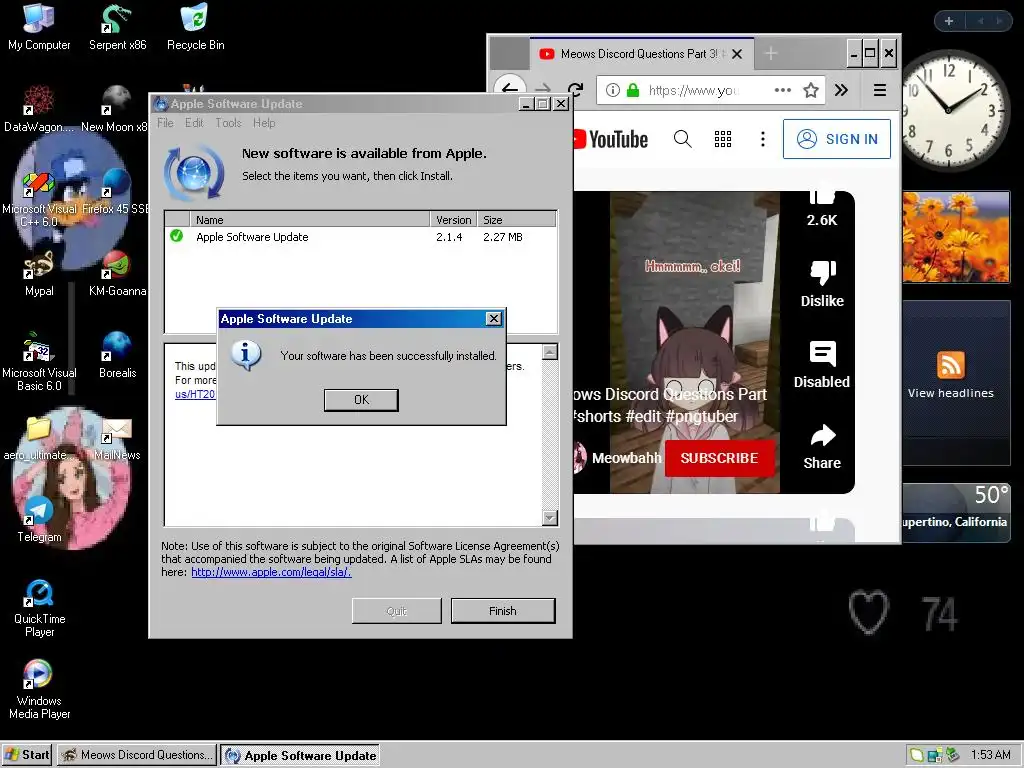Open the browser hamburger menu
The height and width of the screenshot is (768, 1024).
click(880, 90)
